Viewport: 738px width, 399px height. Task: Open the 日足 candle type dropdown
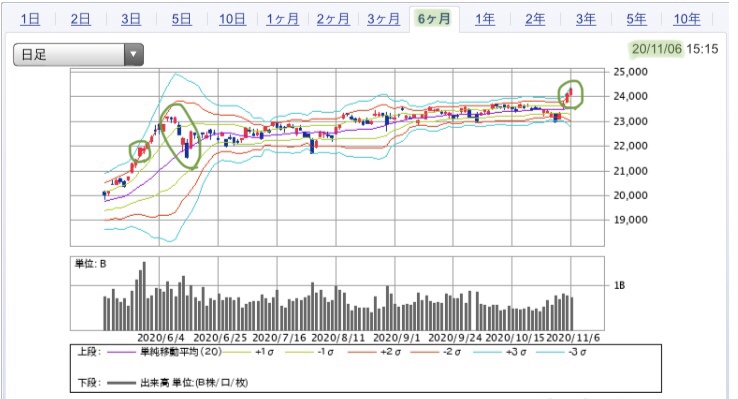(78, 55)
